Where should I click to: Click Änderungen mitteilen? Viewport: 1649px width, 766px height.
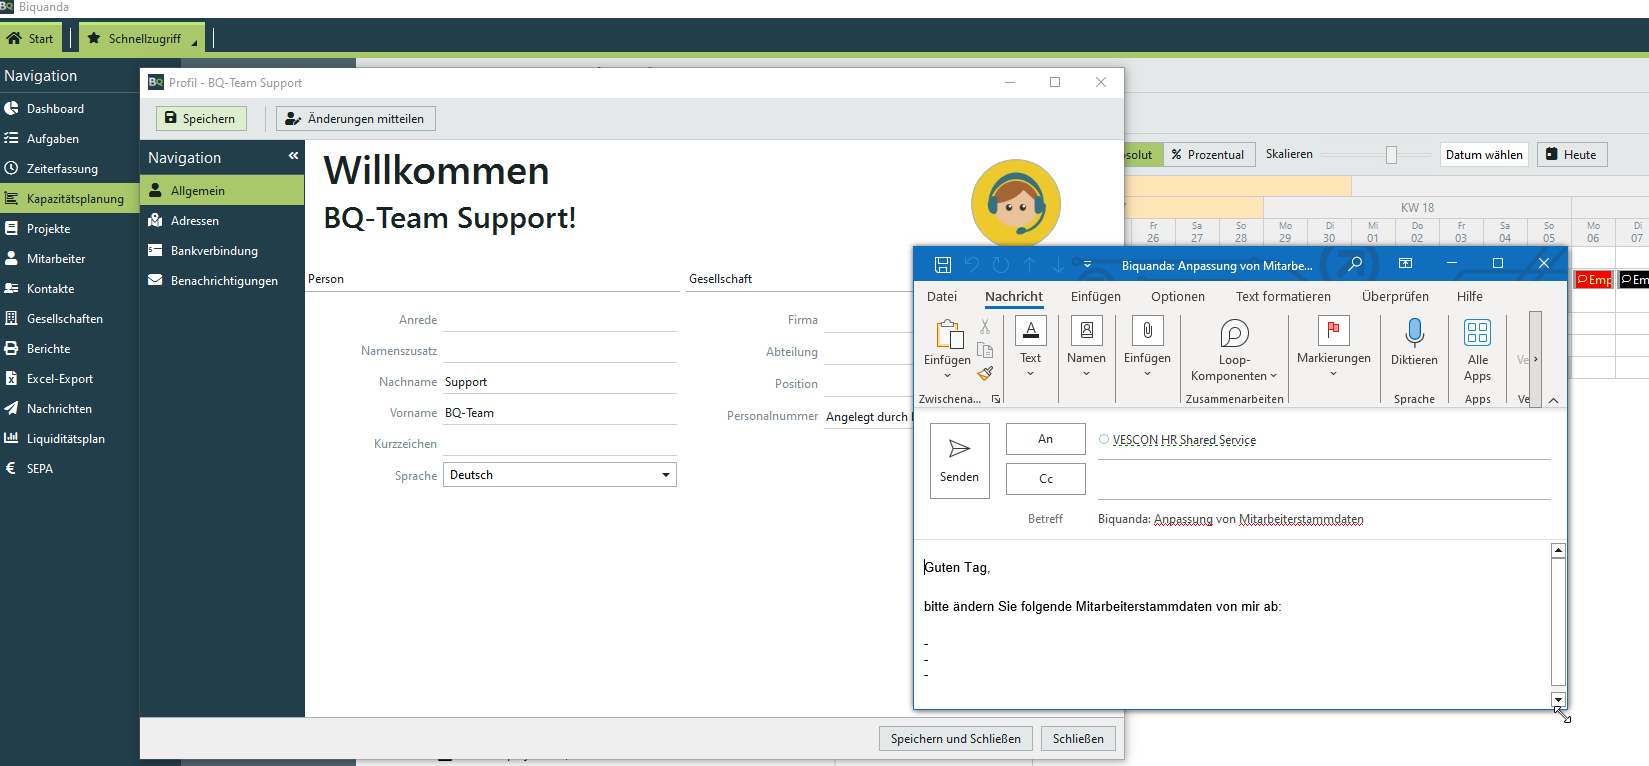tap(356, 118)
